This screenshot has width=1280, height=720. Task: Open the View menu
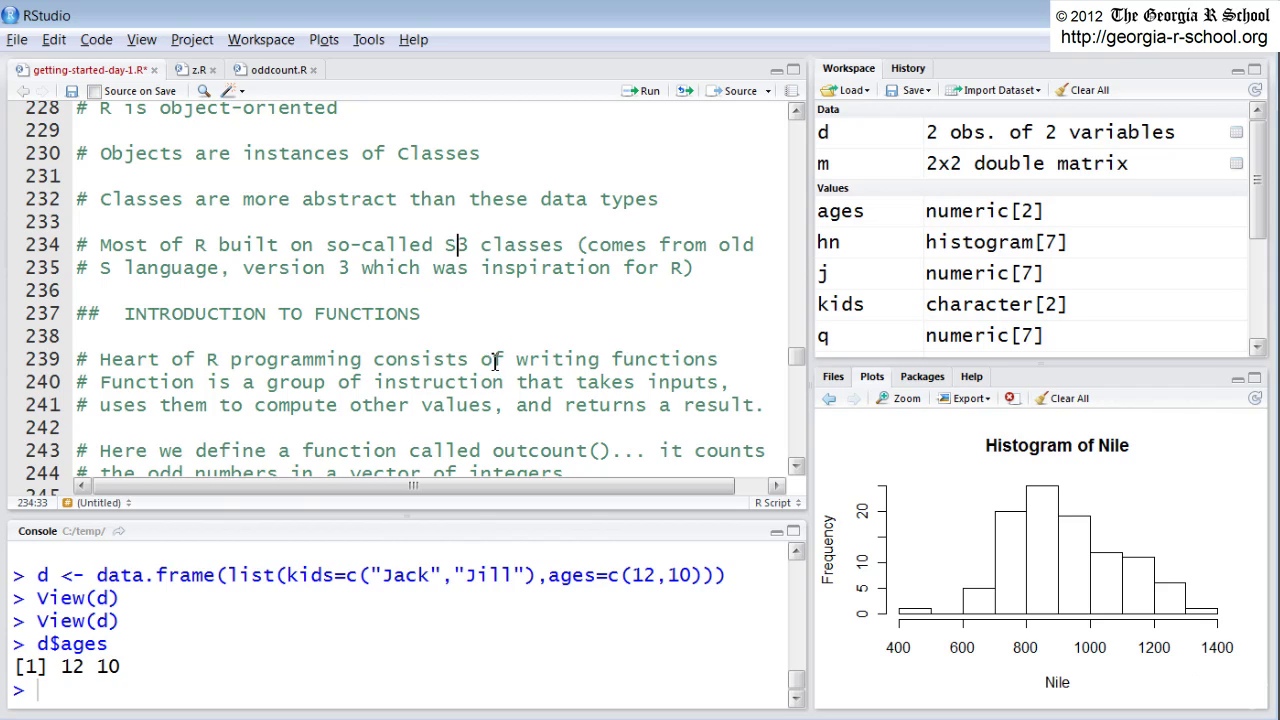coord(141,40)
